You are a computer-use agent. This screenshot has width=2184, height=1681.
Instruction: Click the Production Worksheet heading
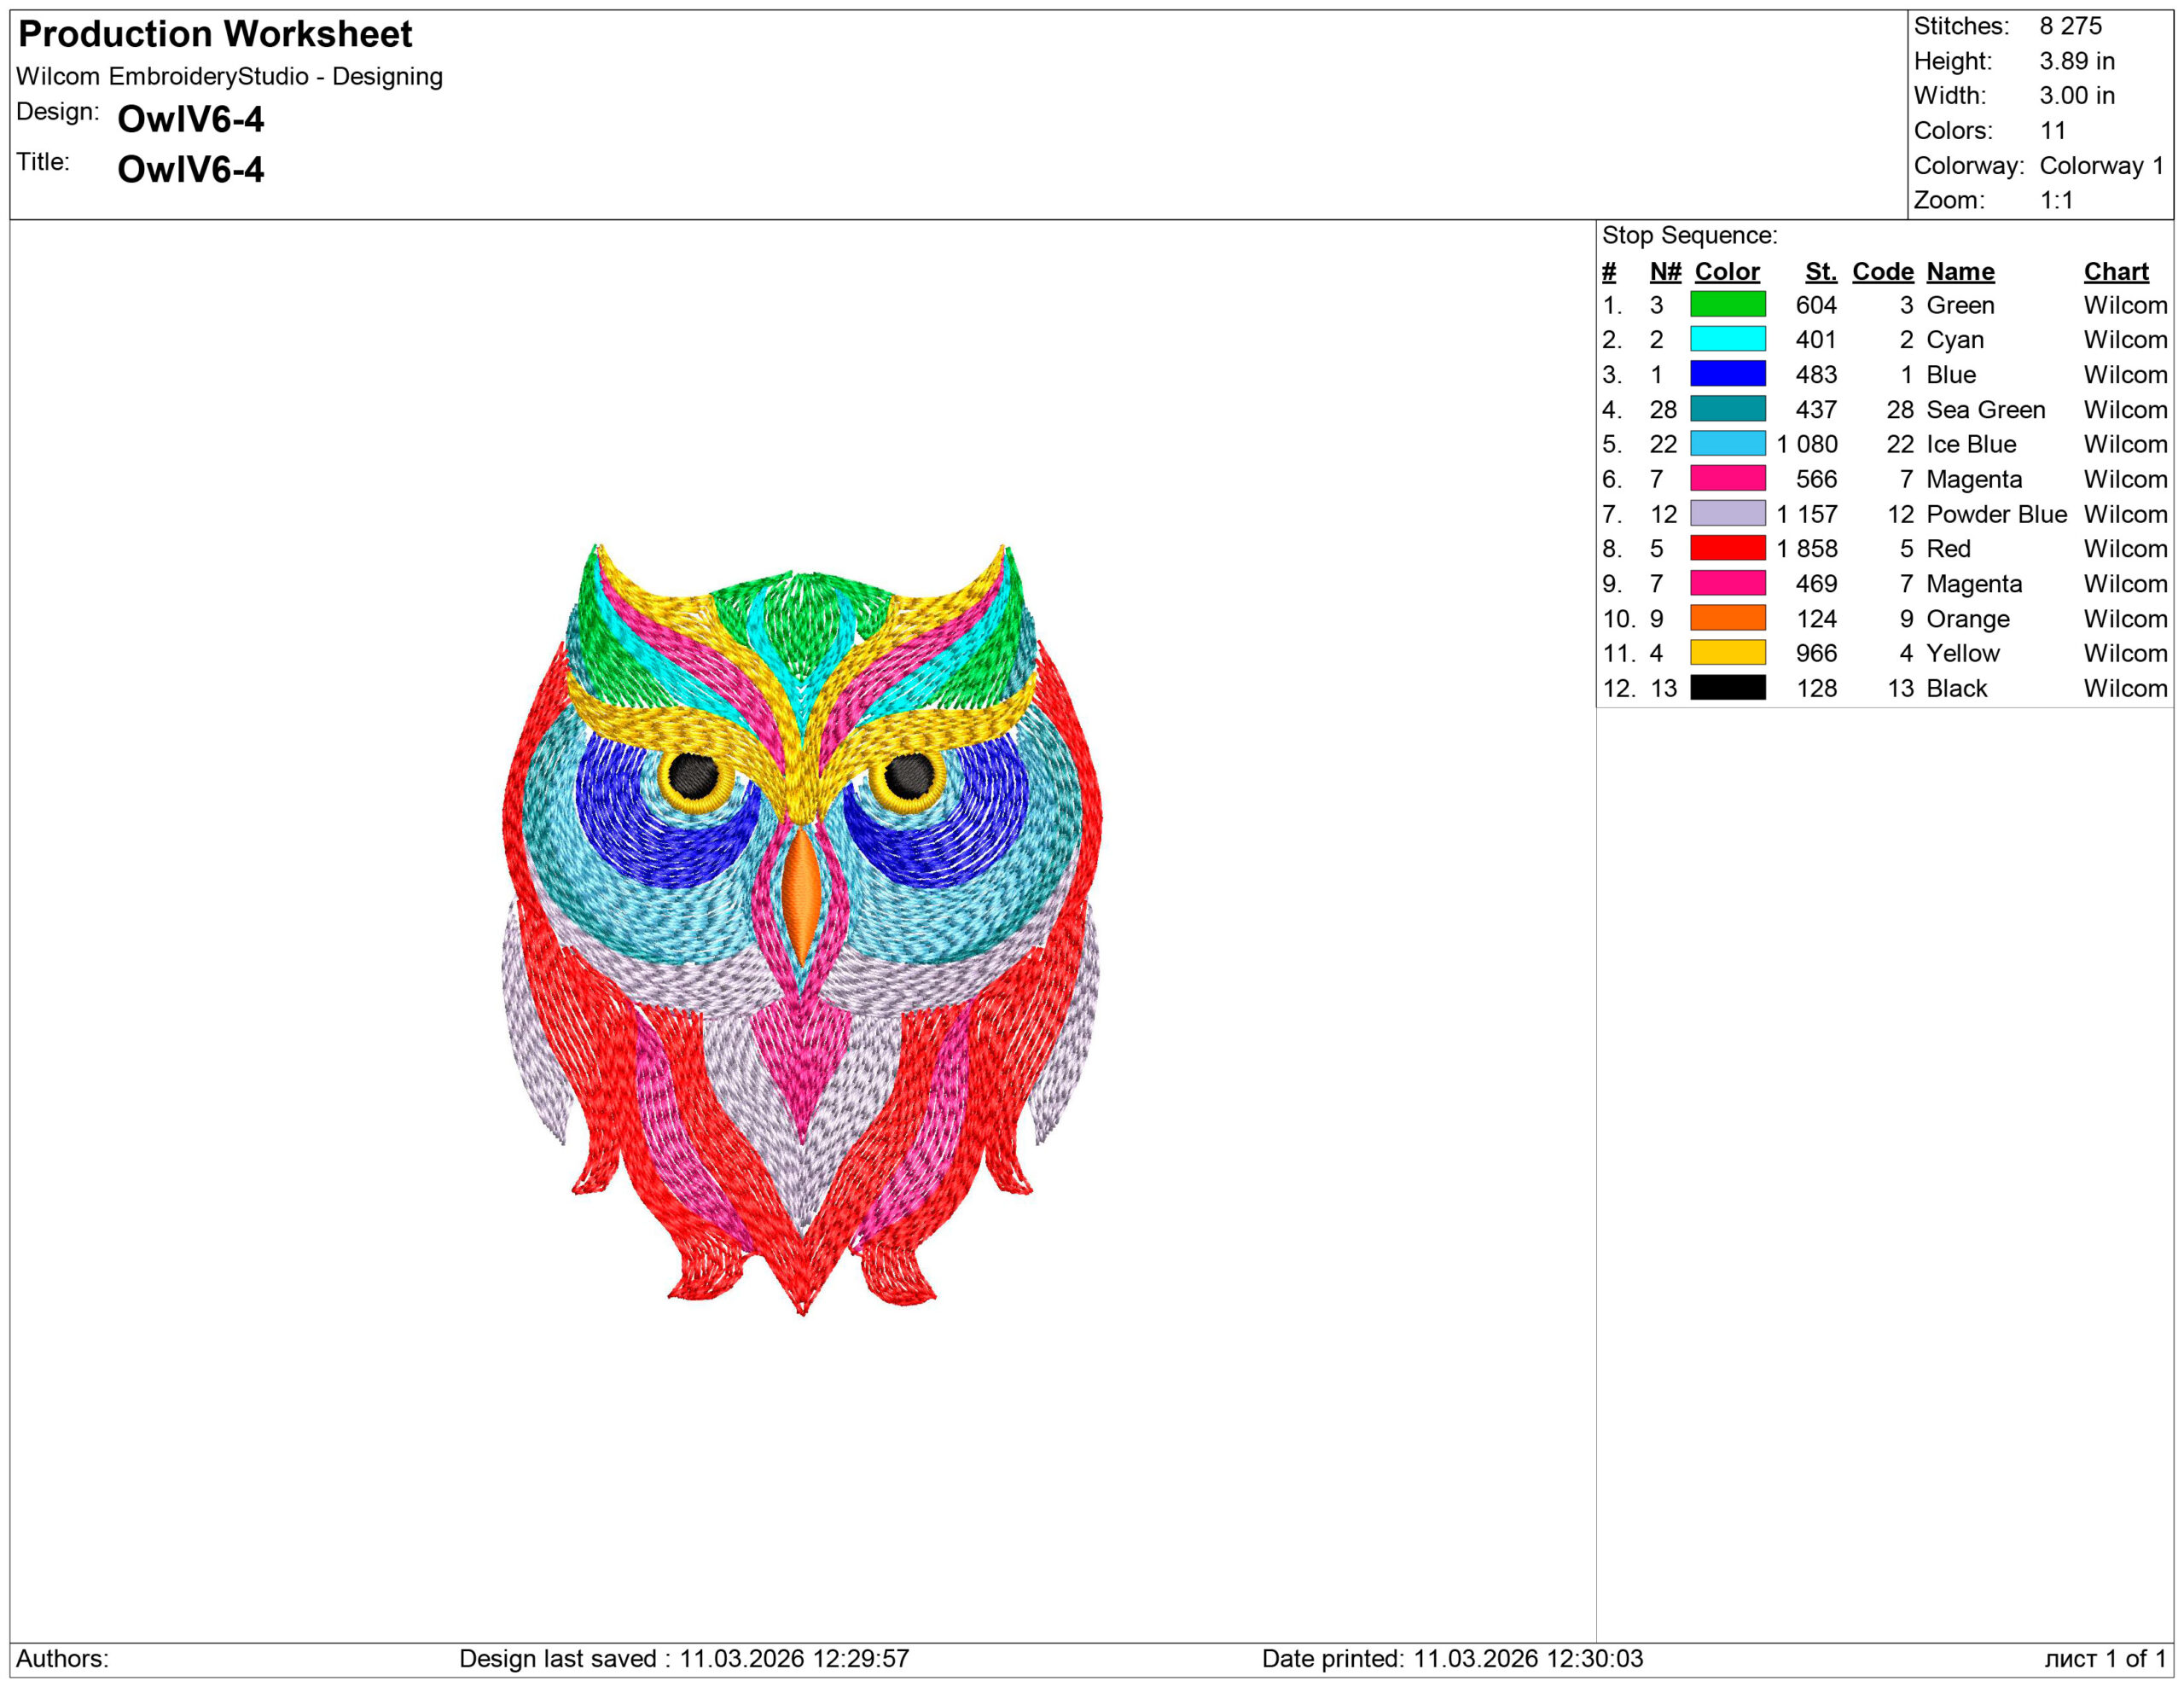[x=215, y=34]
